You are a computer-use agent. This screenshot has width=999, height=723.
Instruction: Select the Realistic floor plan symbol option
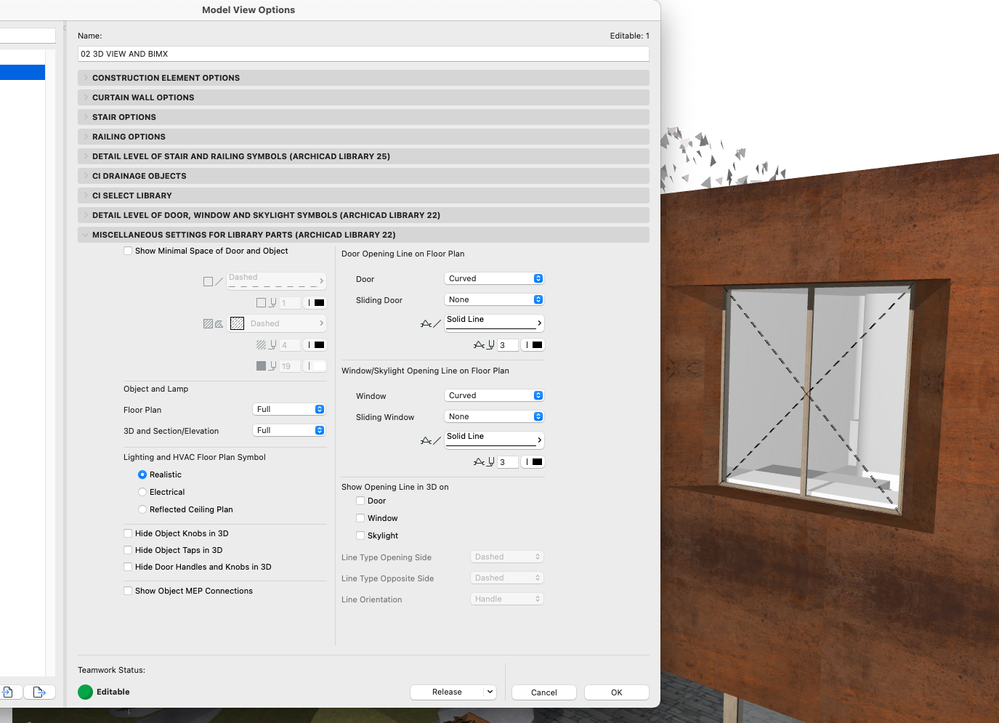pos(142,475)
